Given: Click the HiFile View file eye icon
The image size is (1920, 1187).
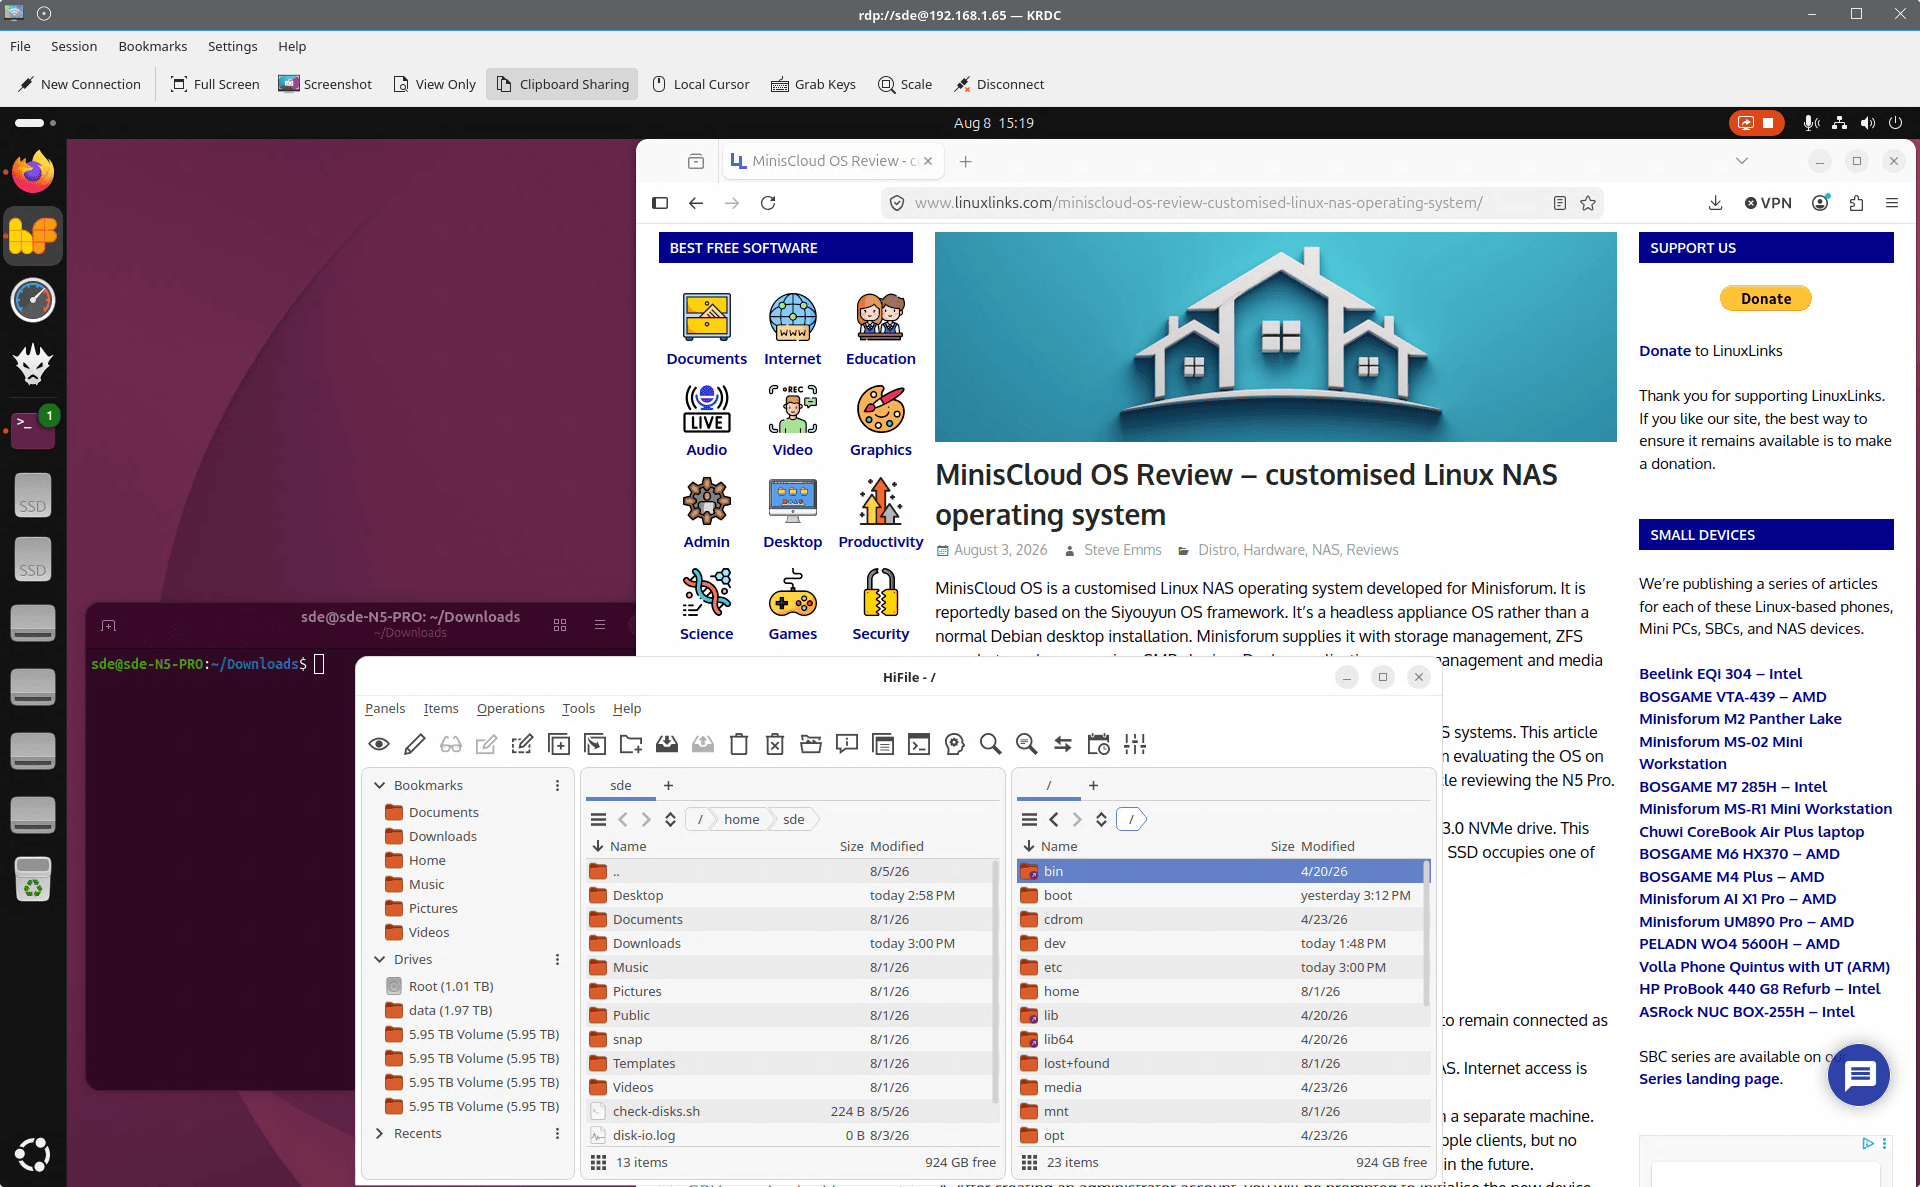Looking at the screenshot, I should point(379,744).
